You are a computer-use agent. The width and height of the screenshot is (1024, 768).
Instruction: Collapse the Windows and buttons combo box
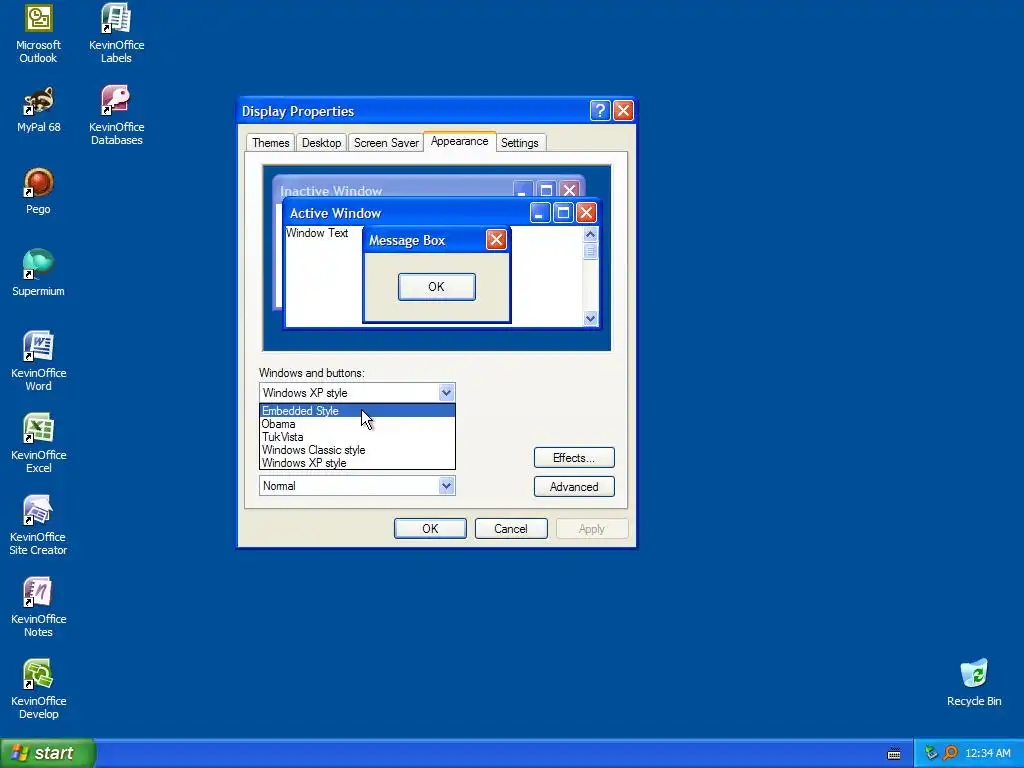(x=357, y=392)
